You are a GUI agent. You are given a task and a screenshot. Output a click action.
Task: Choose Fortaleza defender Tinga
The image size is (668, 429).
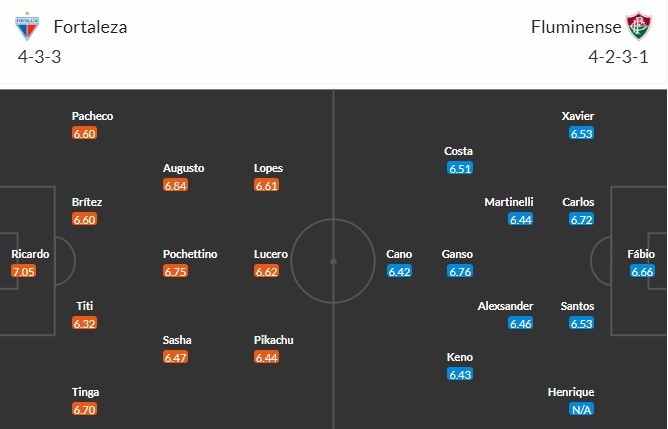click(86, 392)
